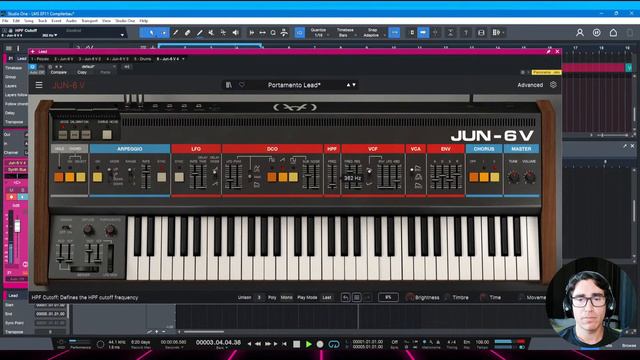The height and width of the screenshot is (360, 640).
Task: Open the user account icon
Action: point(580,33)
